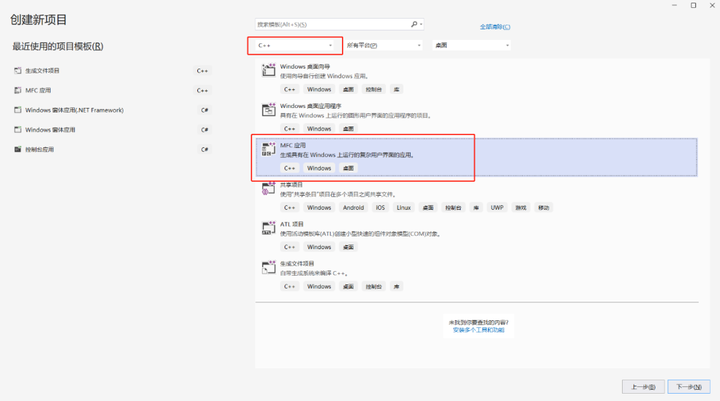
Task: Click the MFC 应用 template icon in results
Action: pos(269,149)
